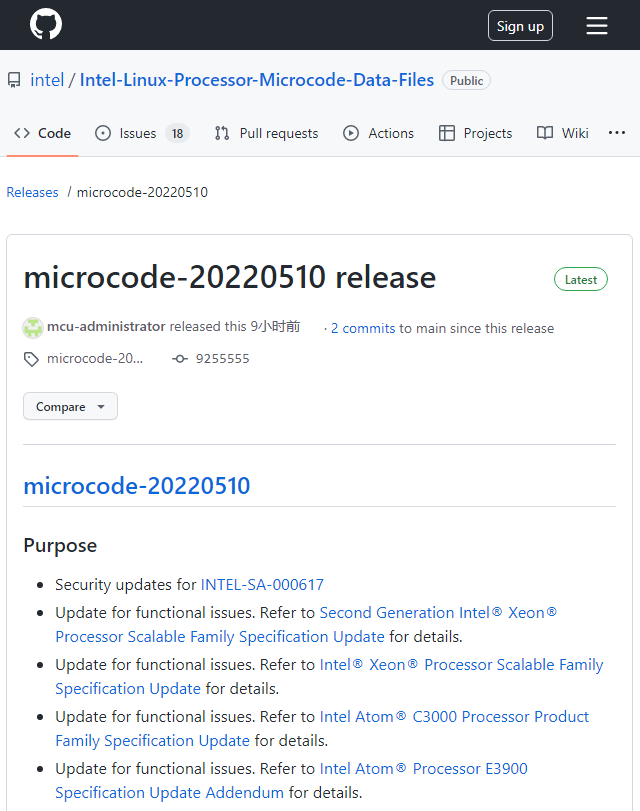
Task: Go to Releases breadcrumb link
Action: click(x=32, y=192)
